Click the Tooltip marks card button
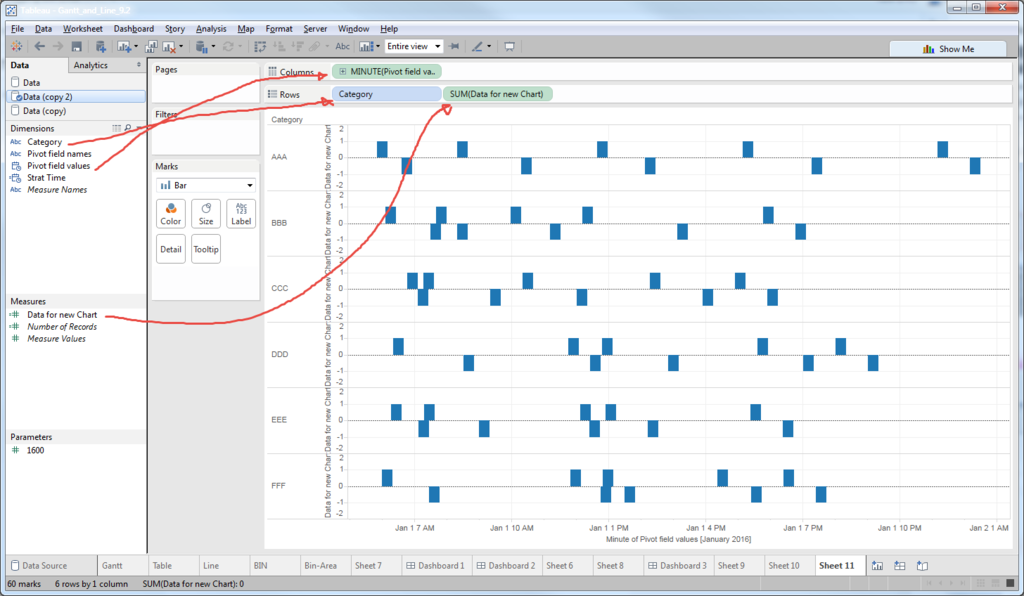This screenshot has height=596, width=1024. (206, 249)
